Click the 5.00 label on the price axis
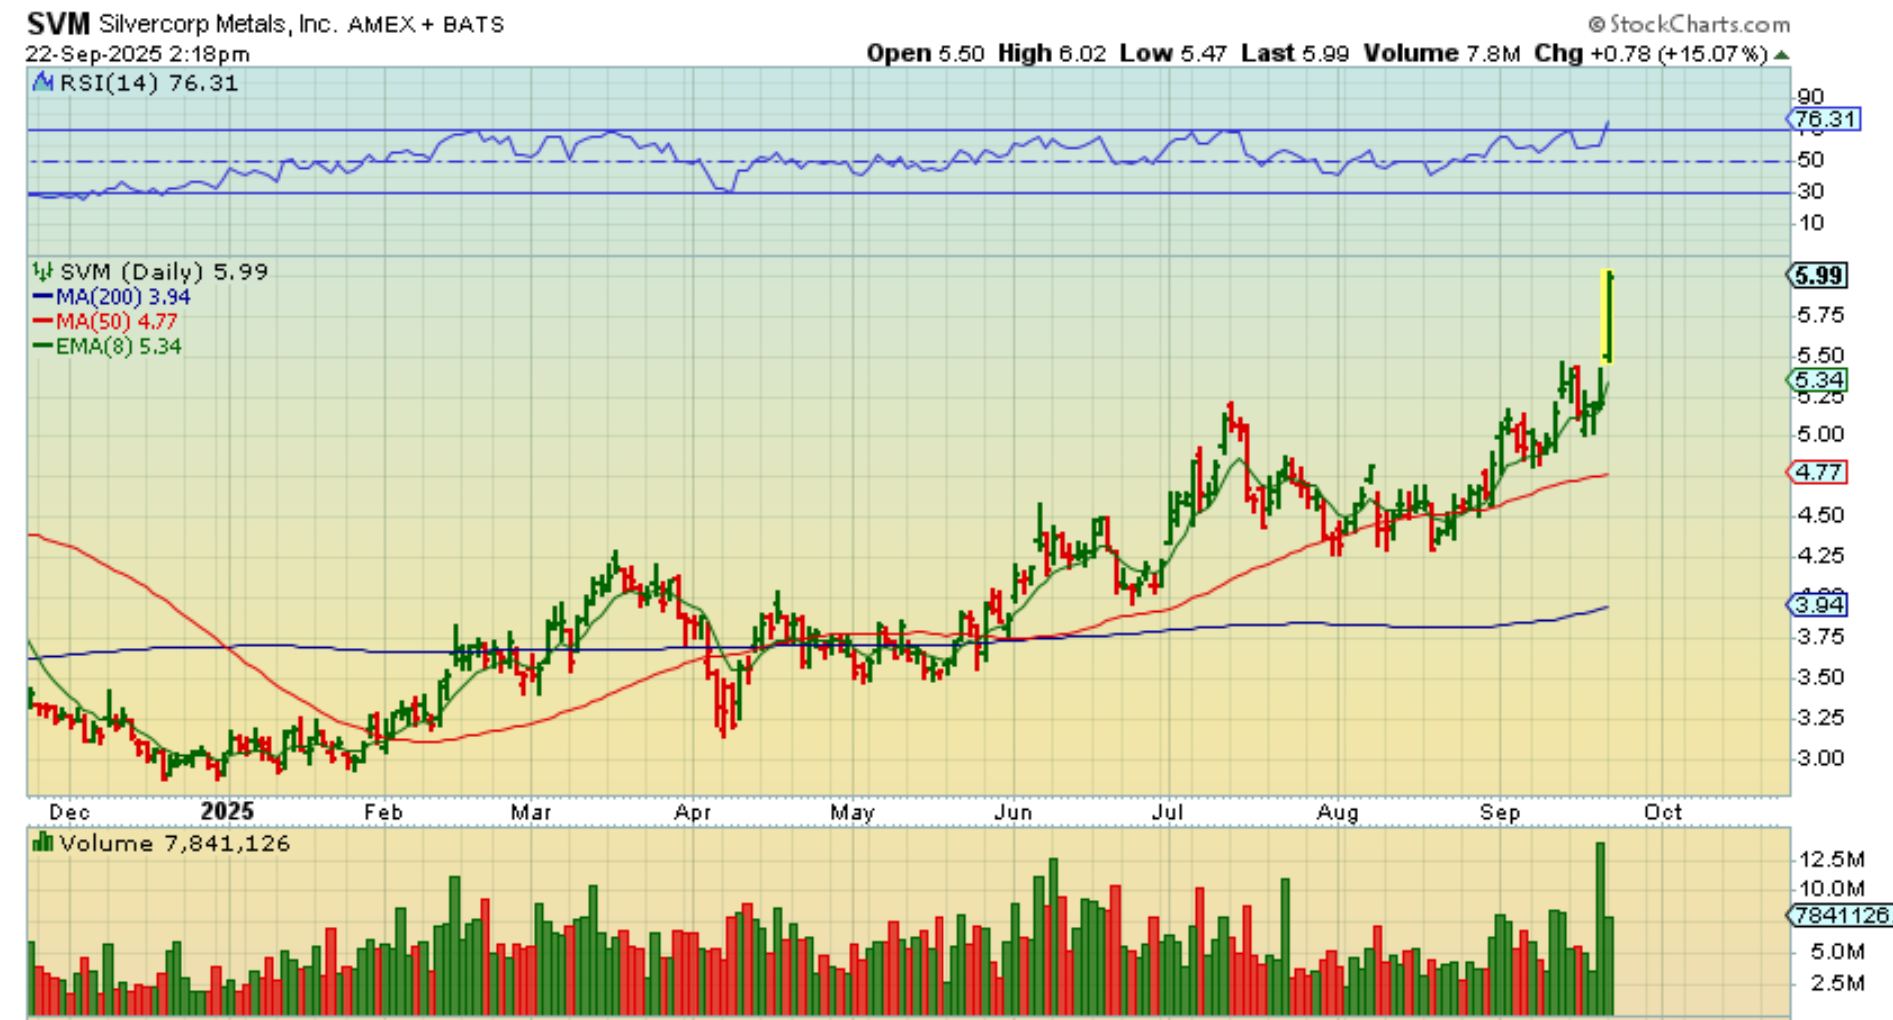1893x1020 pixels. [1820, 435]
